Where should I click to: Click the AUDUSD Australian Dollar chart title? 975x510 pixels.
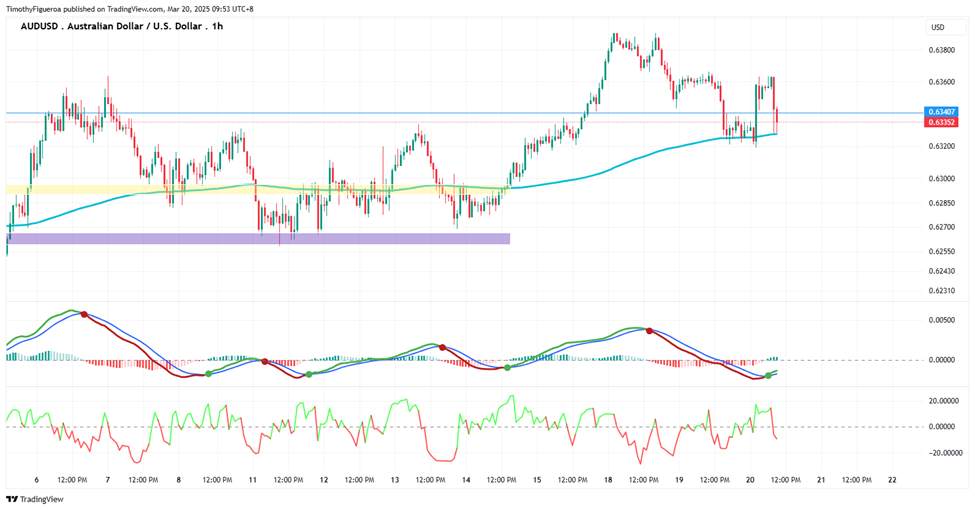[x=122, y=26]
